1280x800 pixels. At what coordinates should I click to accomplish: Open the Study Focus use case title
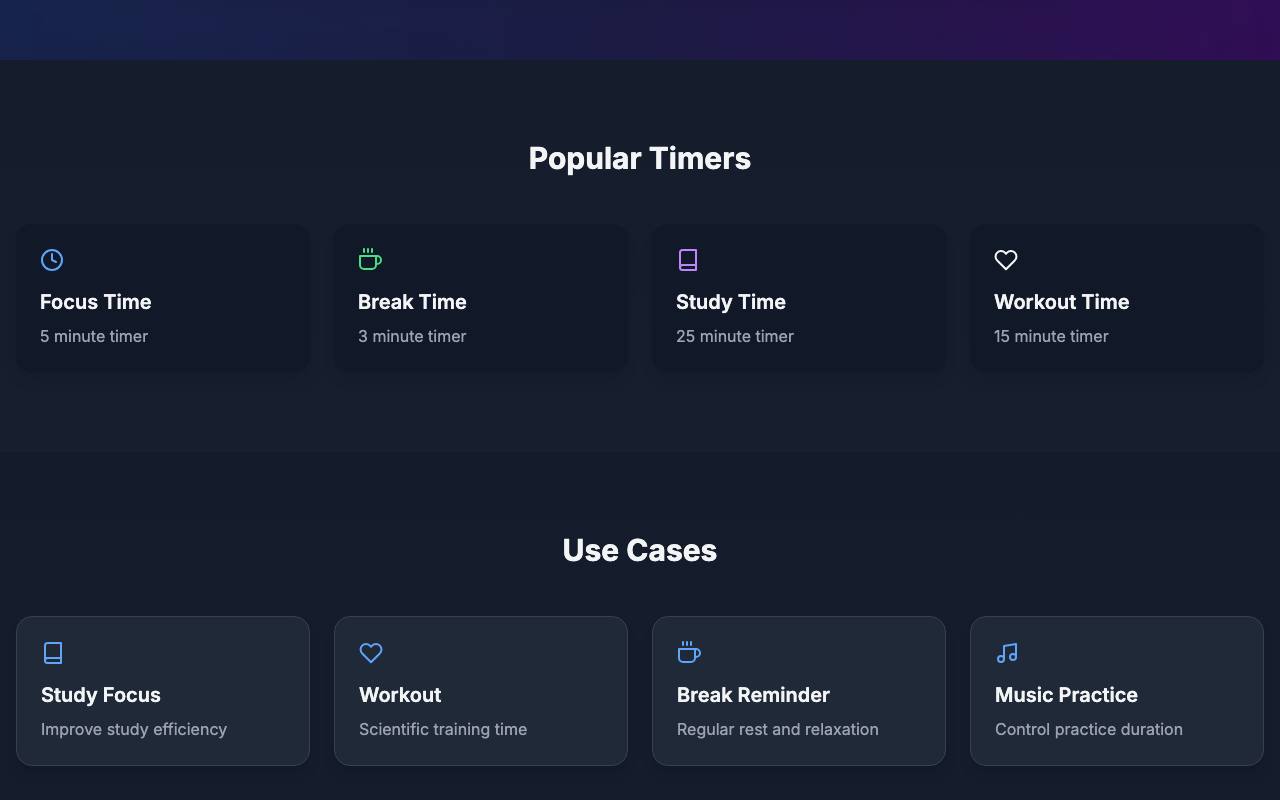click(101, 695)
